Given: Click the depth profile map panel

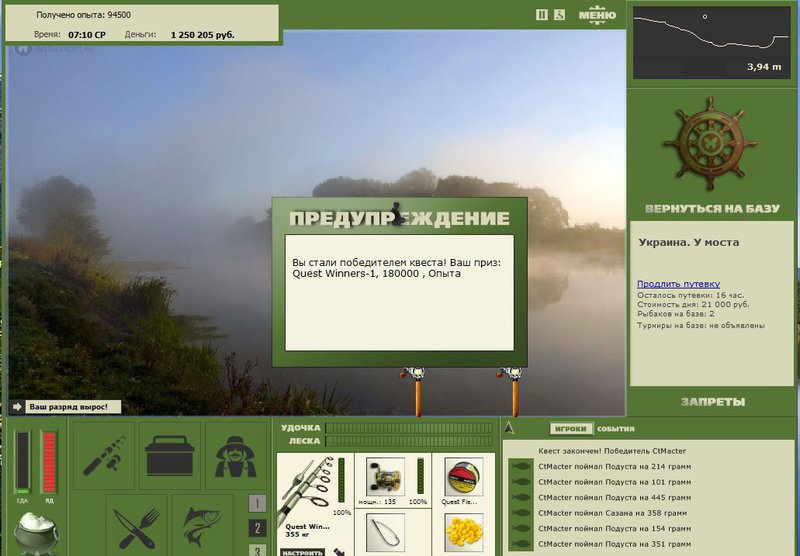Looking at the screenshot, I should tap(711, 42).
